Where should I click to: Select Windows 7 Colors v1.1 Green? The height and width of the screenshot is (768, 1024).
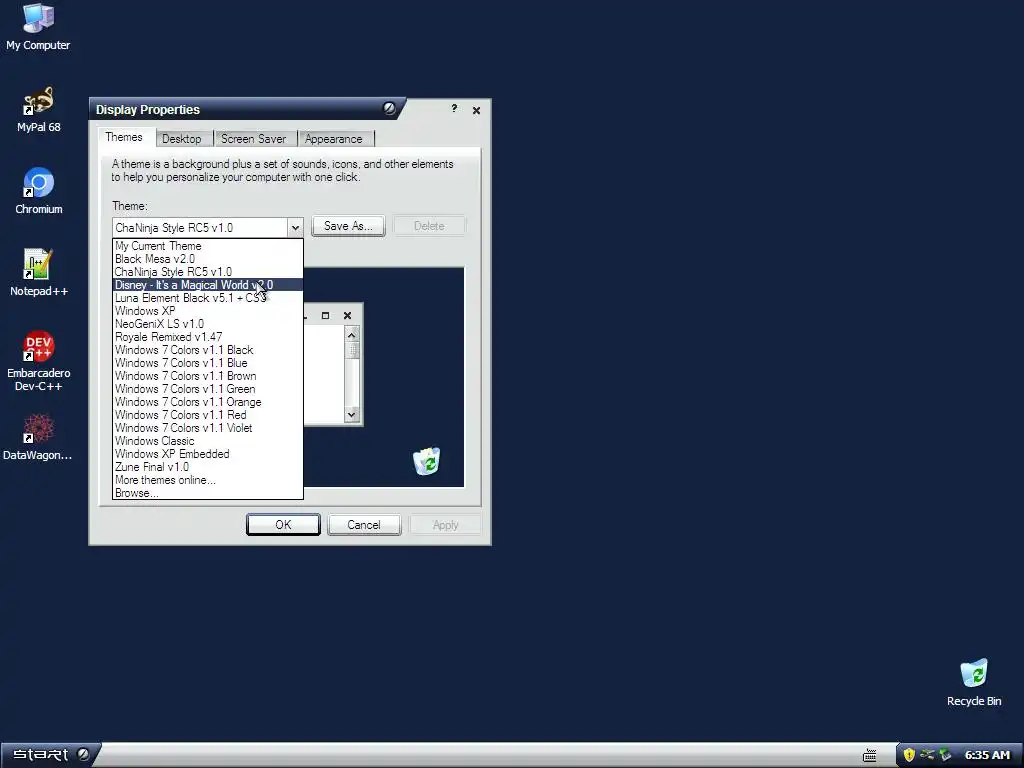[x=208, y=389]
